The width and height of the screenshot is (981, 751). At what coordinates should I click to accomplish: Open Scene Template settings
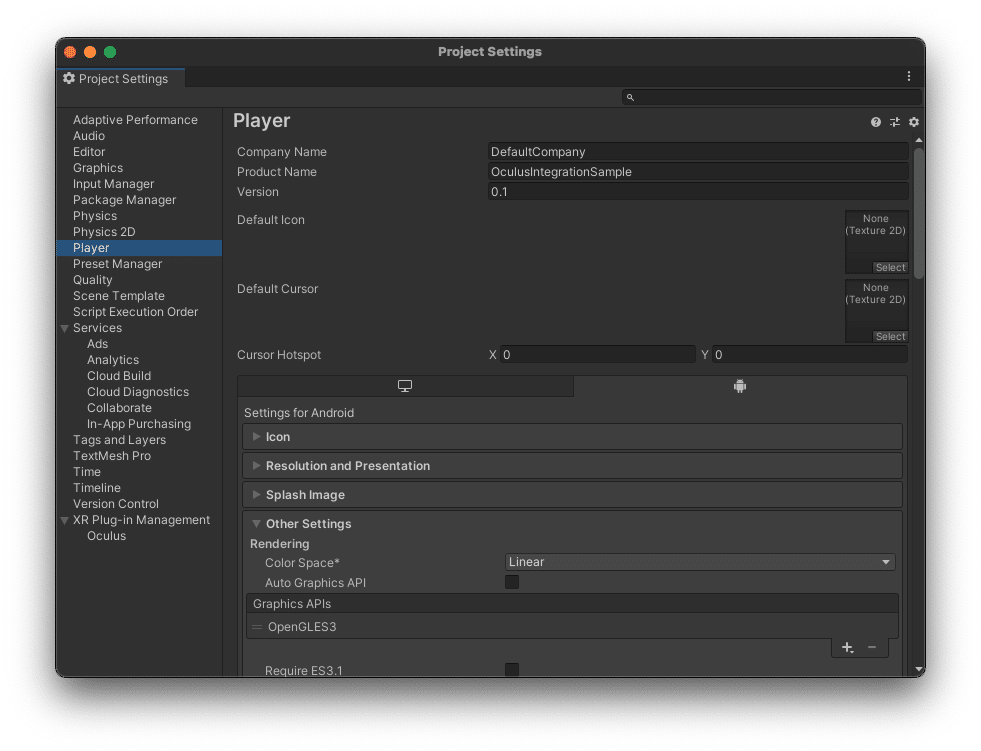pyautogui.click(x=119, y=296)
